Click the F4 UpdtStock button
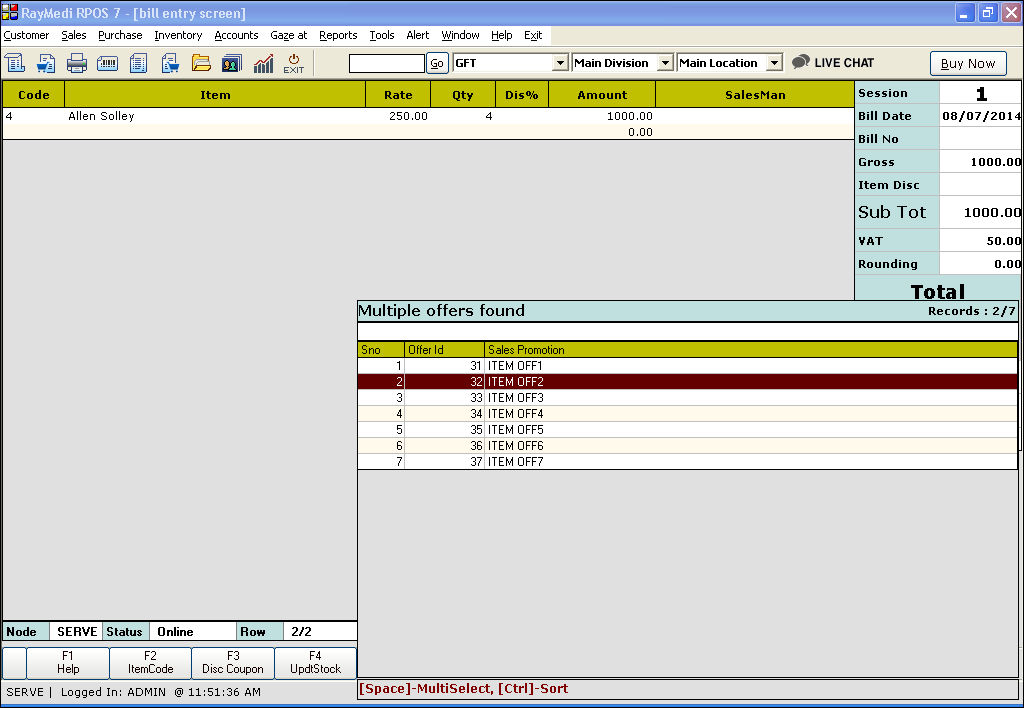 coord(315,662)
